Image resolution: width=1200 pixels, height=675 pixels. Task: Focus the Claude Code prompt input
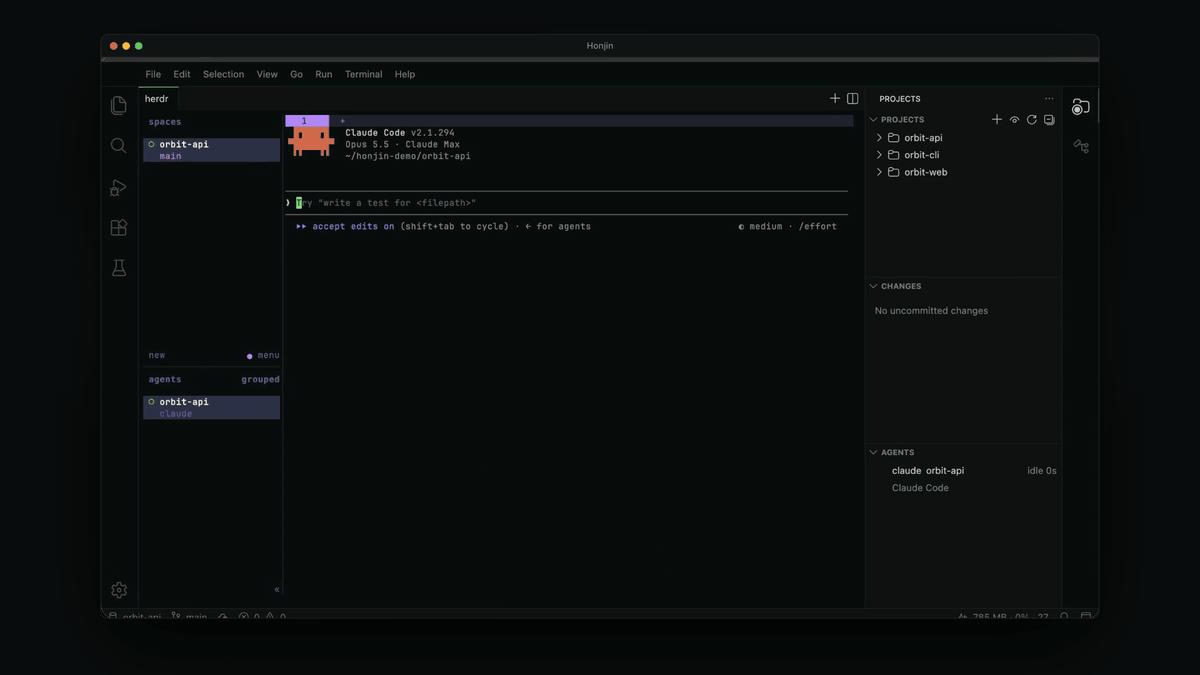click(x=567, y=203)
